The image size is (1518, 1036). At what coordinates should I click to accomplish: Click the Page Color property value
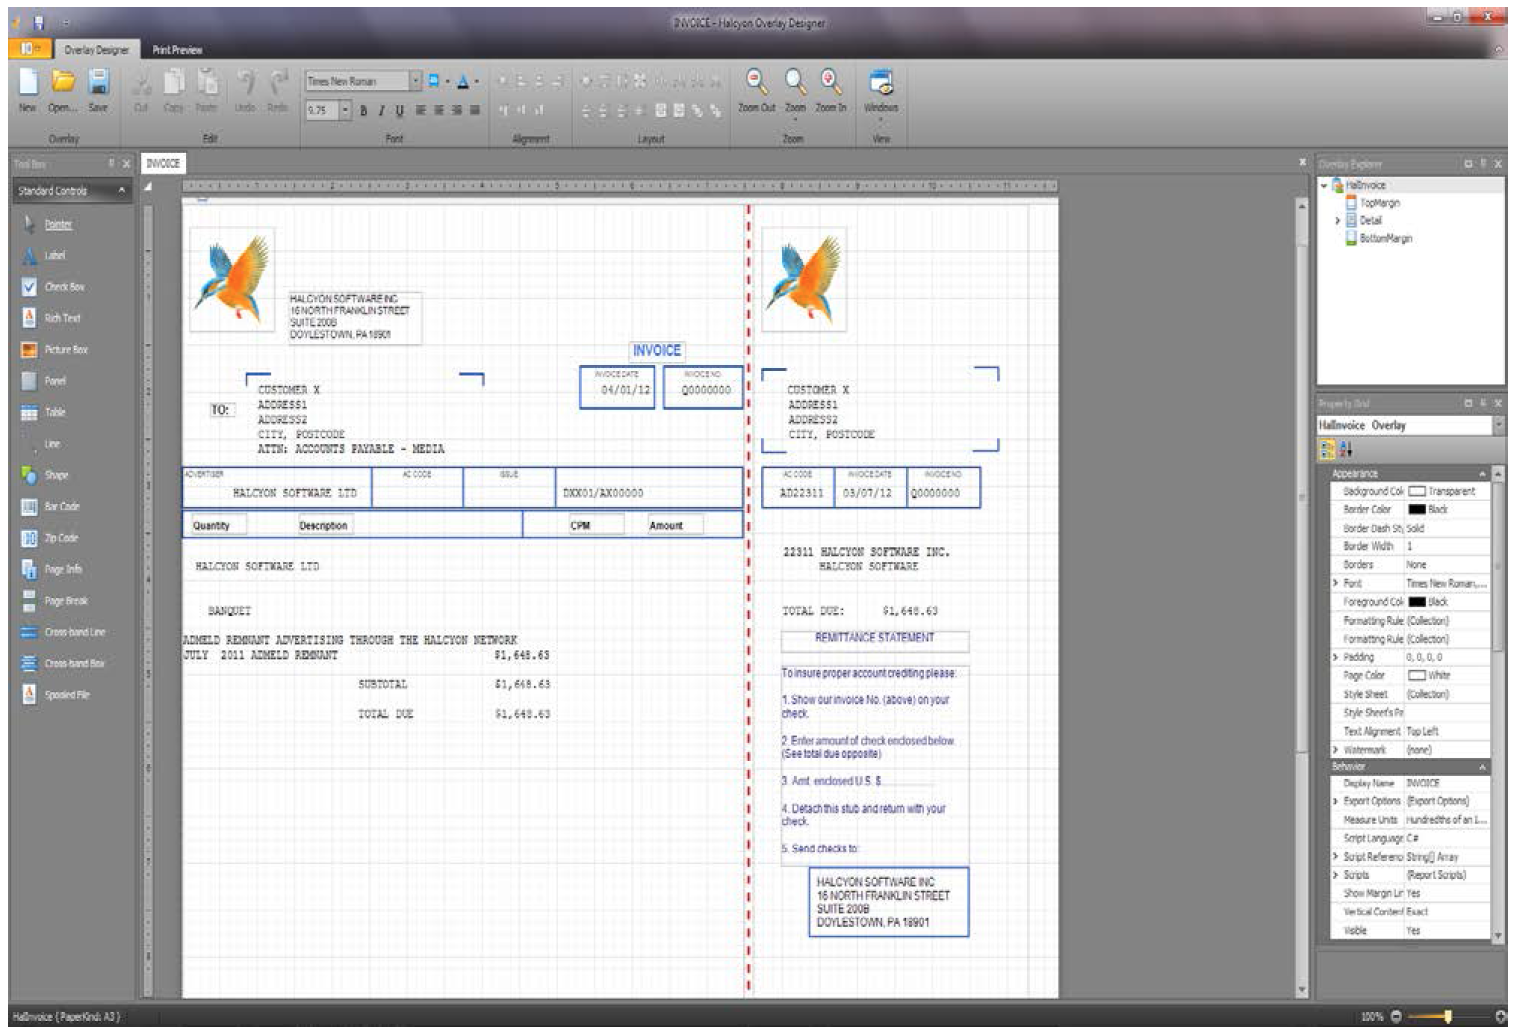(x=1447, y=676)
